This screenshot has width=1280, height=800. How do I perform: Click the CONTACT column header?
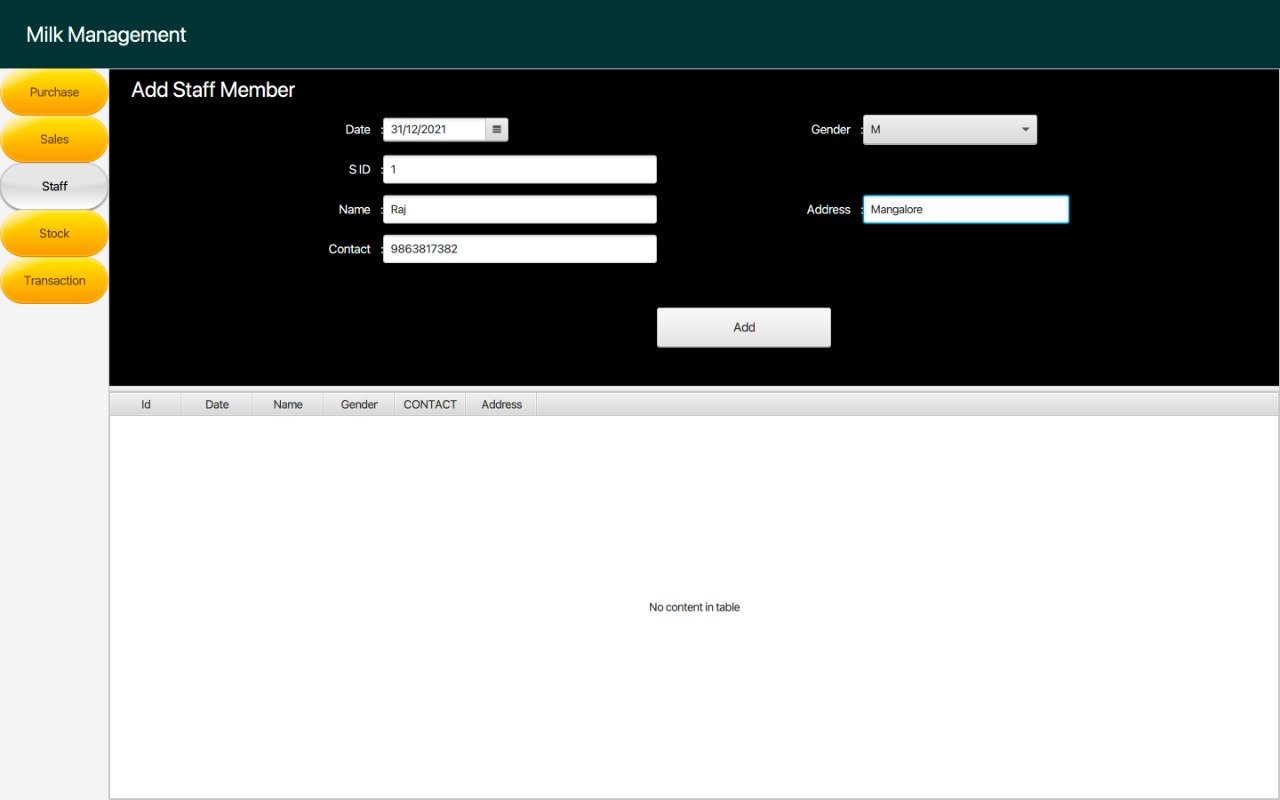pyautogui.click(x=429, y=404)
